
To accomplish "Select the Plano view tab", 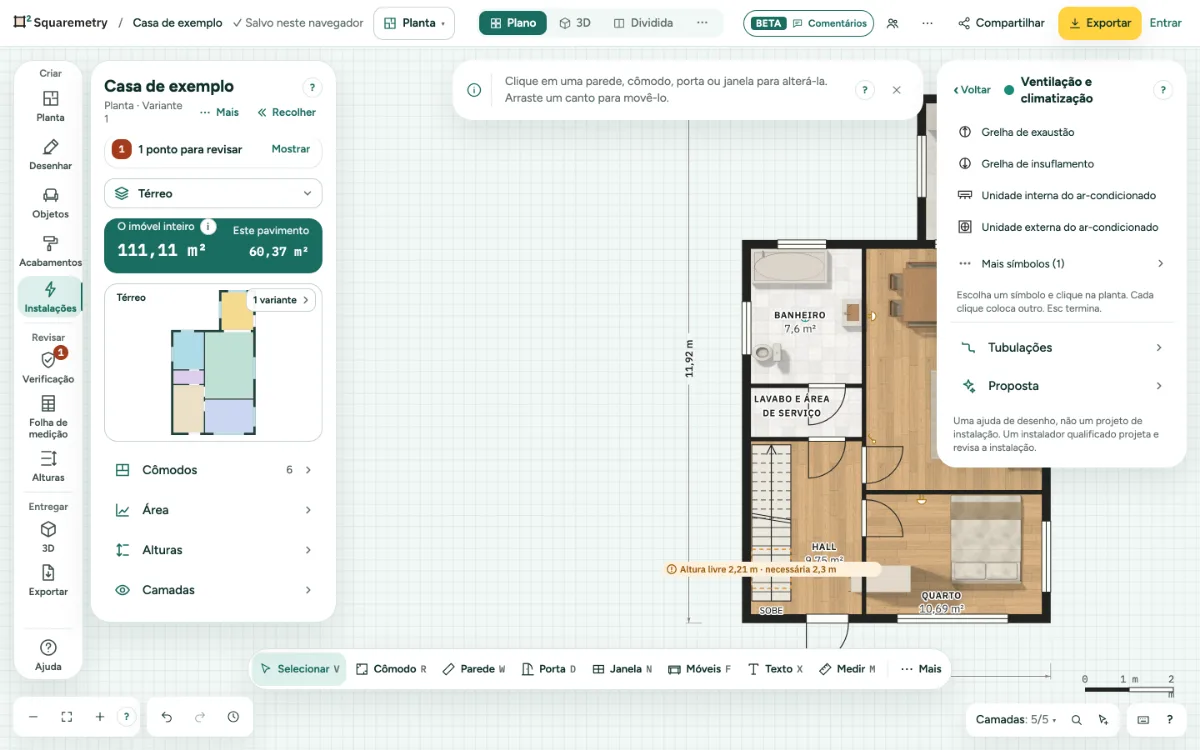I will (x=513, y=23).
